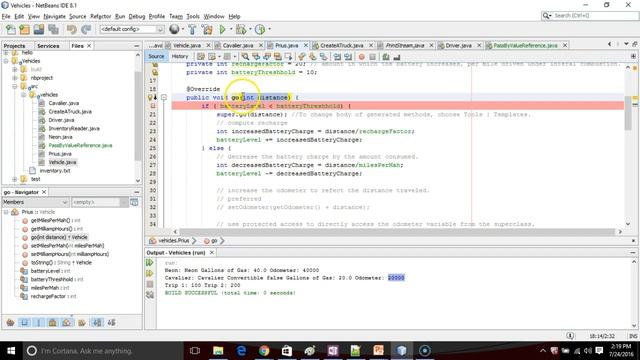Click the vehicles.Prius breadcrumb

click(x=173, y=241)
